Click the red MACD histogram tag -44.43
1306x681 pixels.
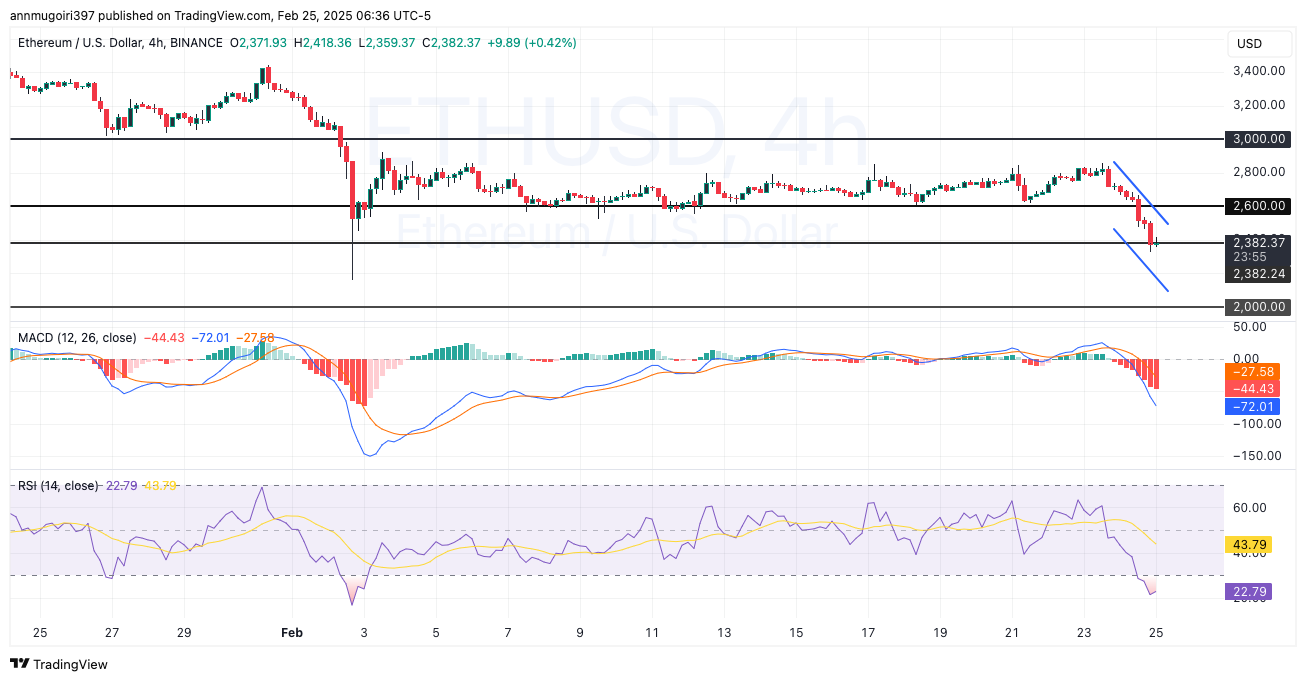pos(1251,388)
